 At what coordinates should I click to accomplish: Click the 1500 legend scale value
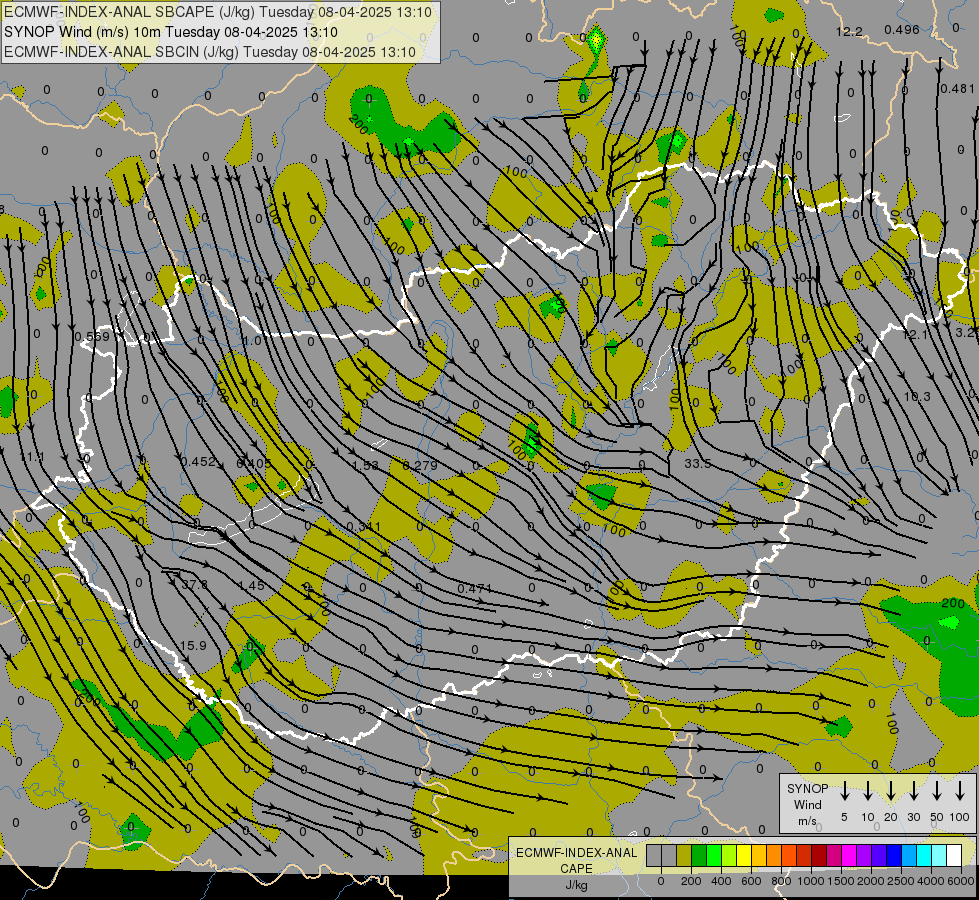click(x=840, y=881)
